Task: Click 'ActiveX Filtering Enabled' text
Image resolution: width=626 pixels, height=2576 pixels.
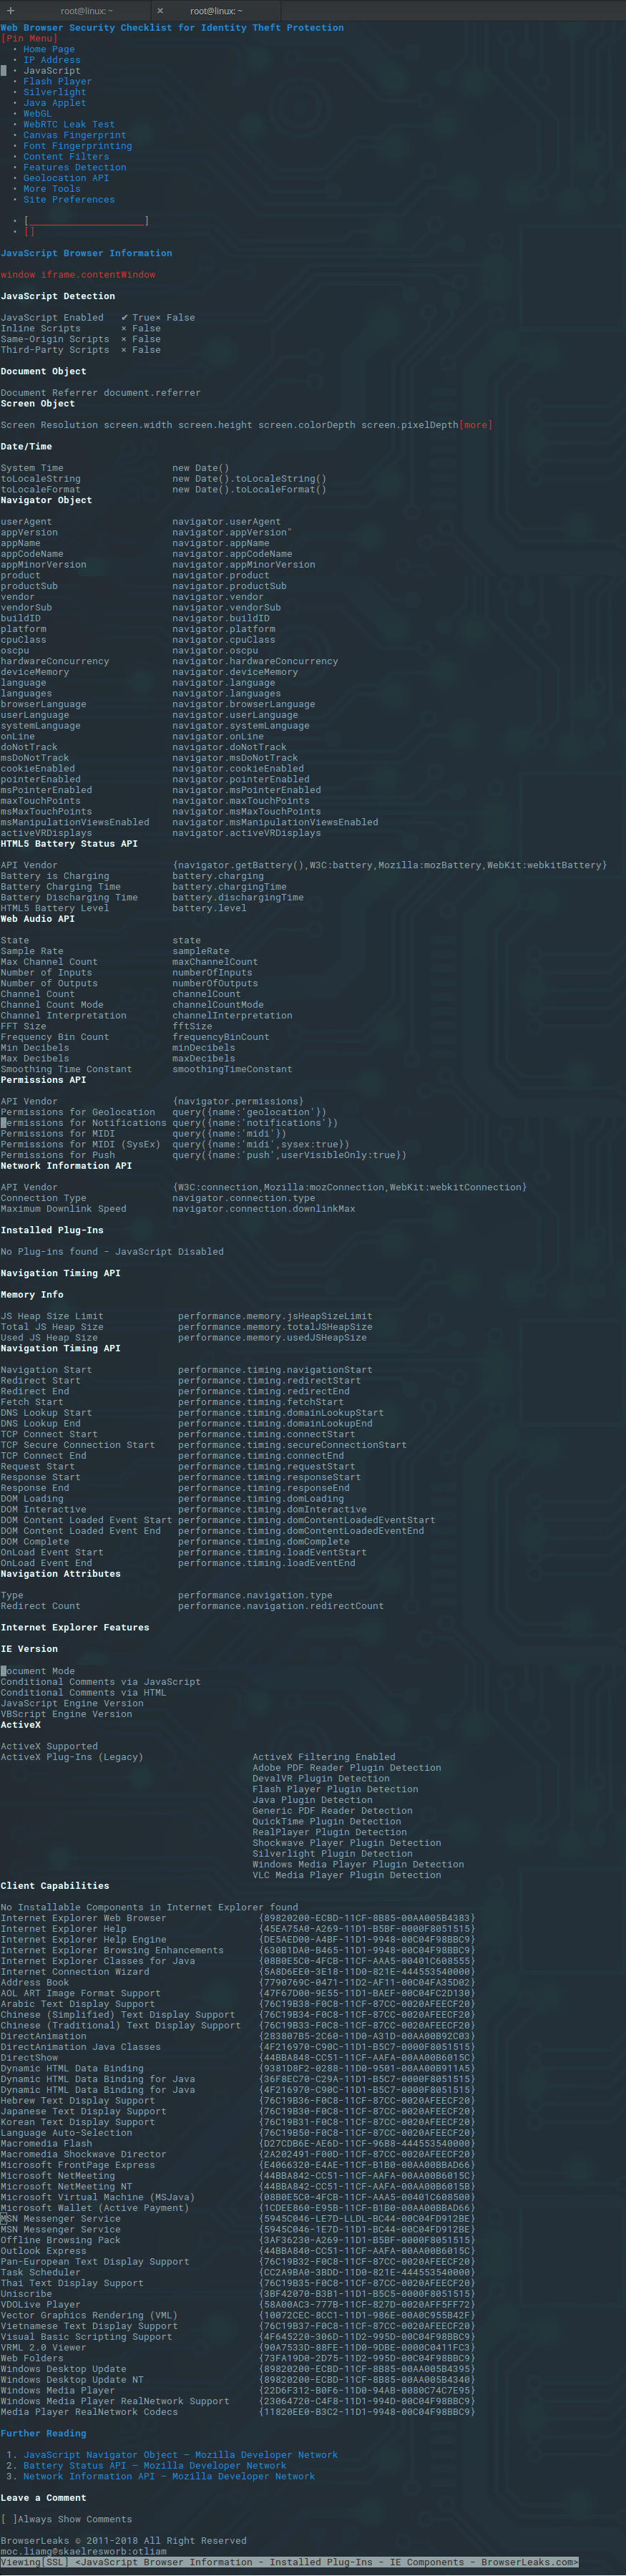Action: point(324,1757)
